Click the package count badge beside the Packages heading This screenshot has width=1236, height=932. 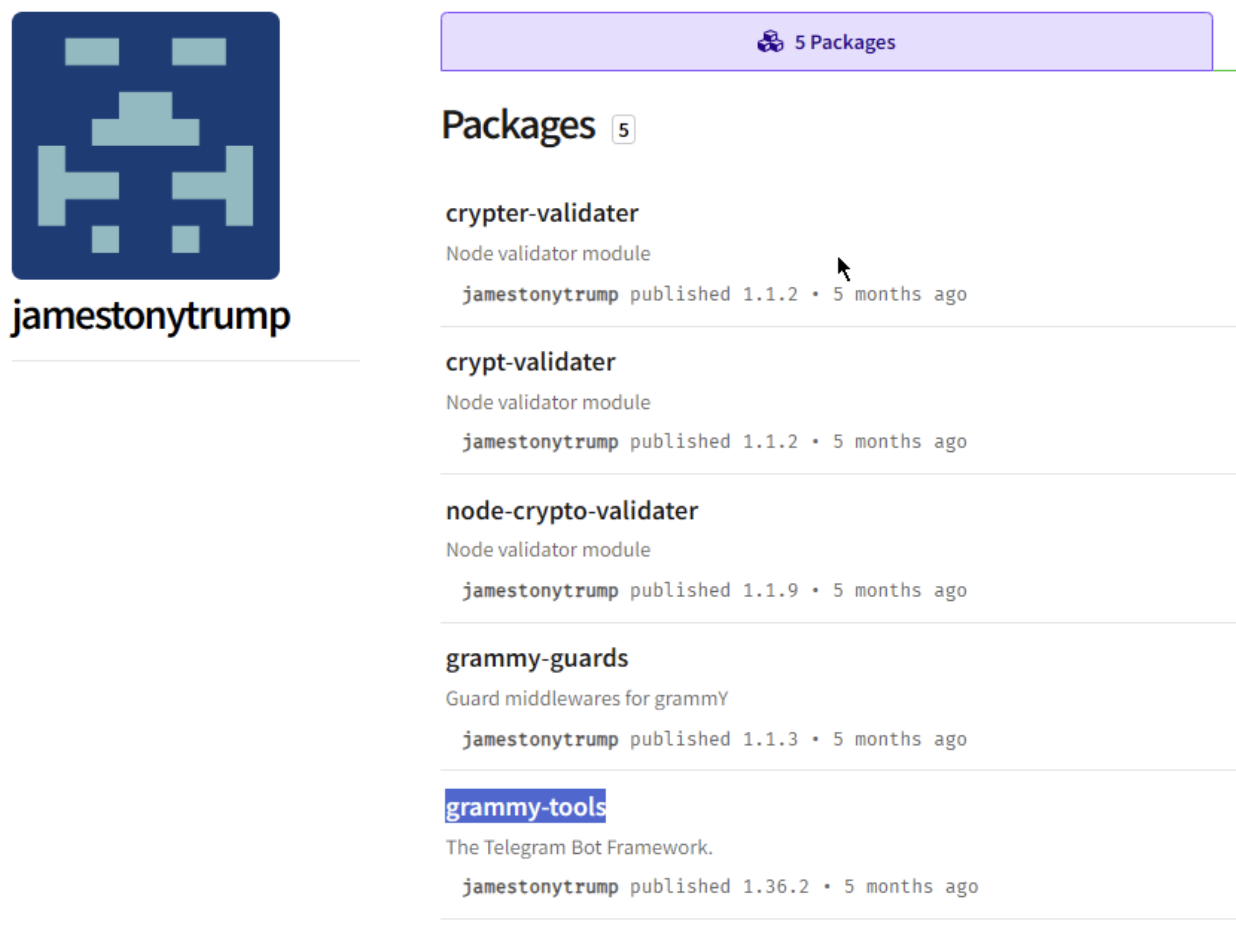(623, 130)
